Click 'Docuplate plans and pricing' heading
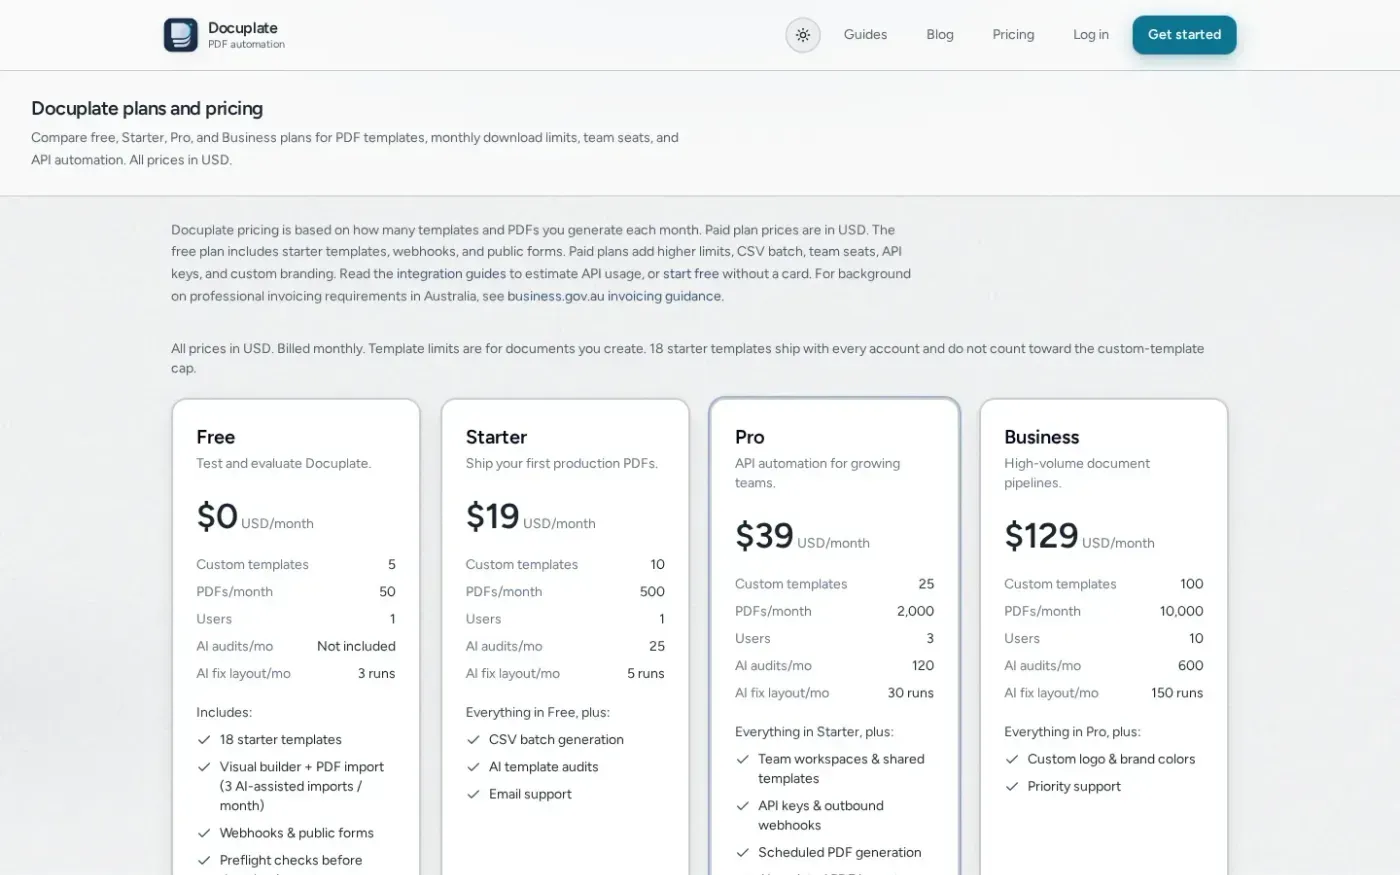The image size is (1400, 875). pyautogui.click(x=147, y=108)
